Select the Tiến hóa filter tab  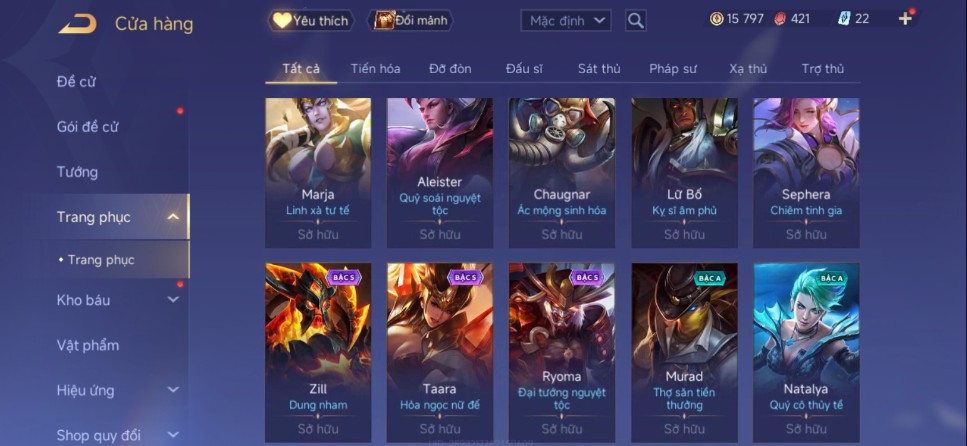click(x=375, y=68)
